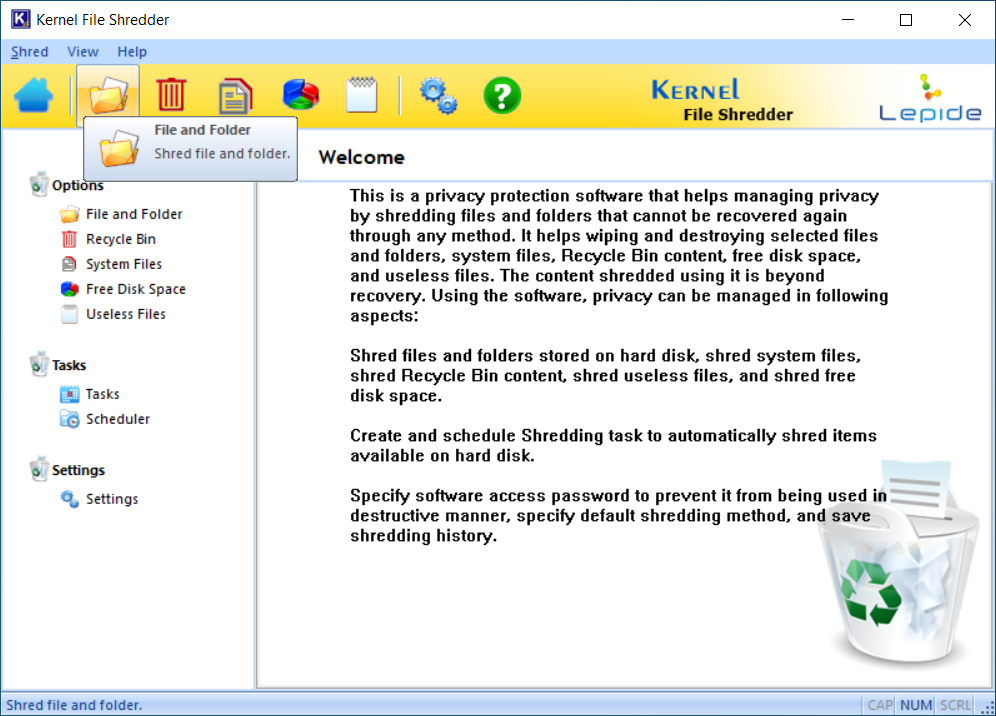
Task: Select System Files in sidebar
Action: (124, 264)
